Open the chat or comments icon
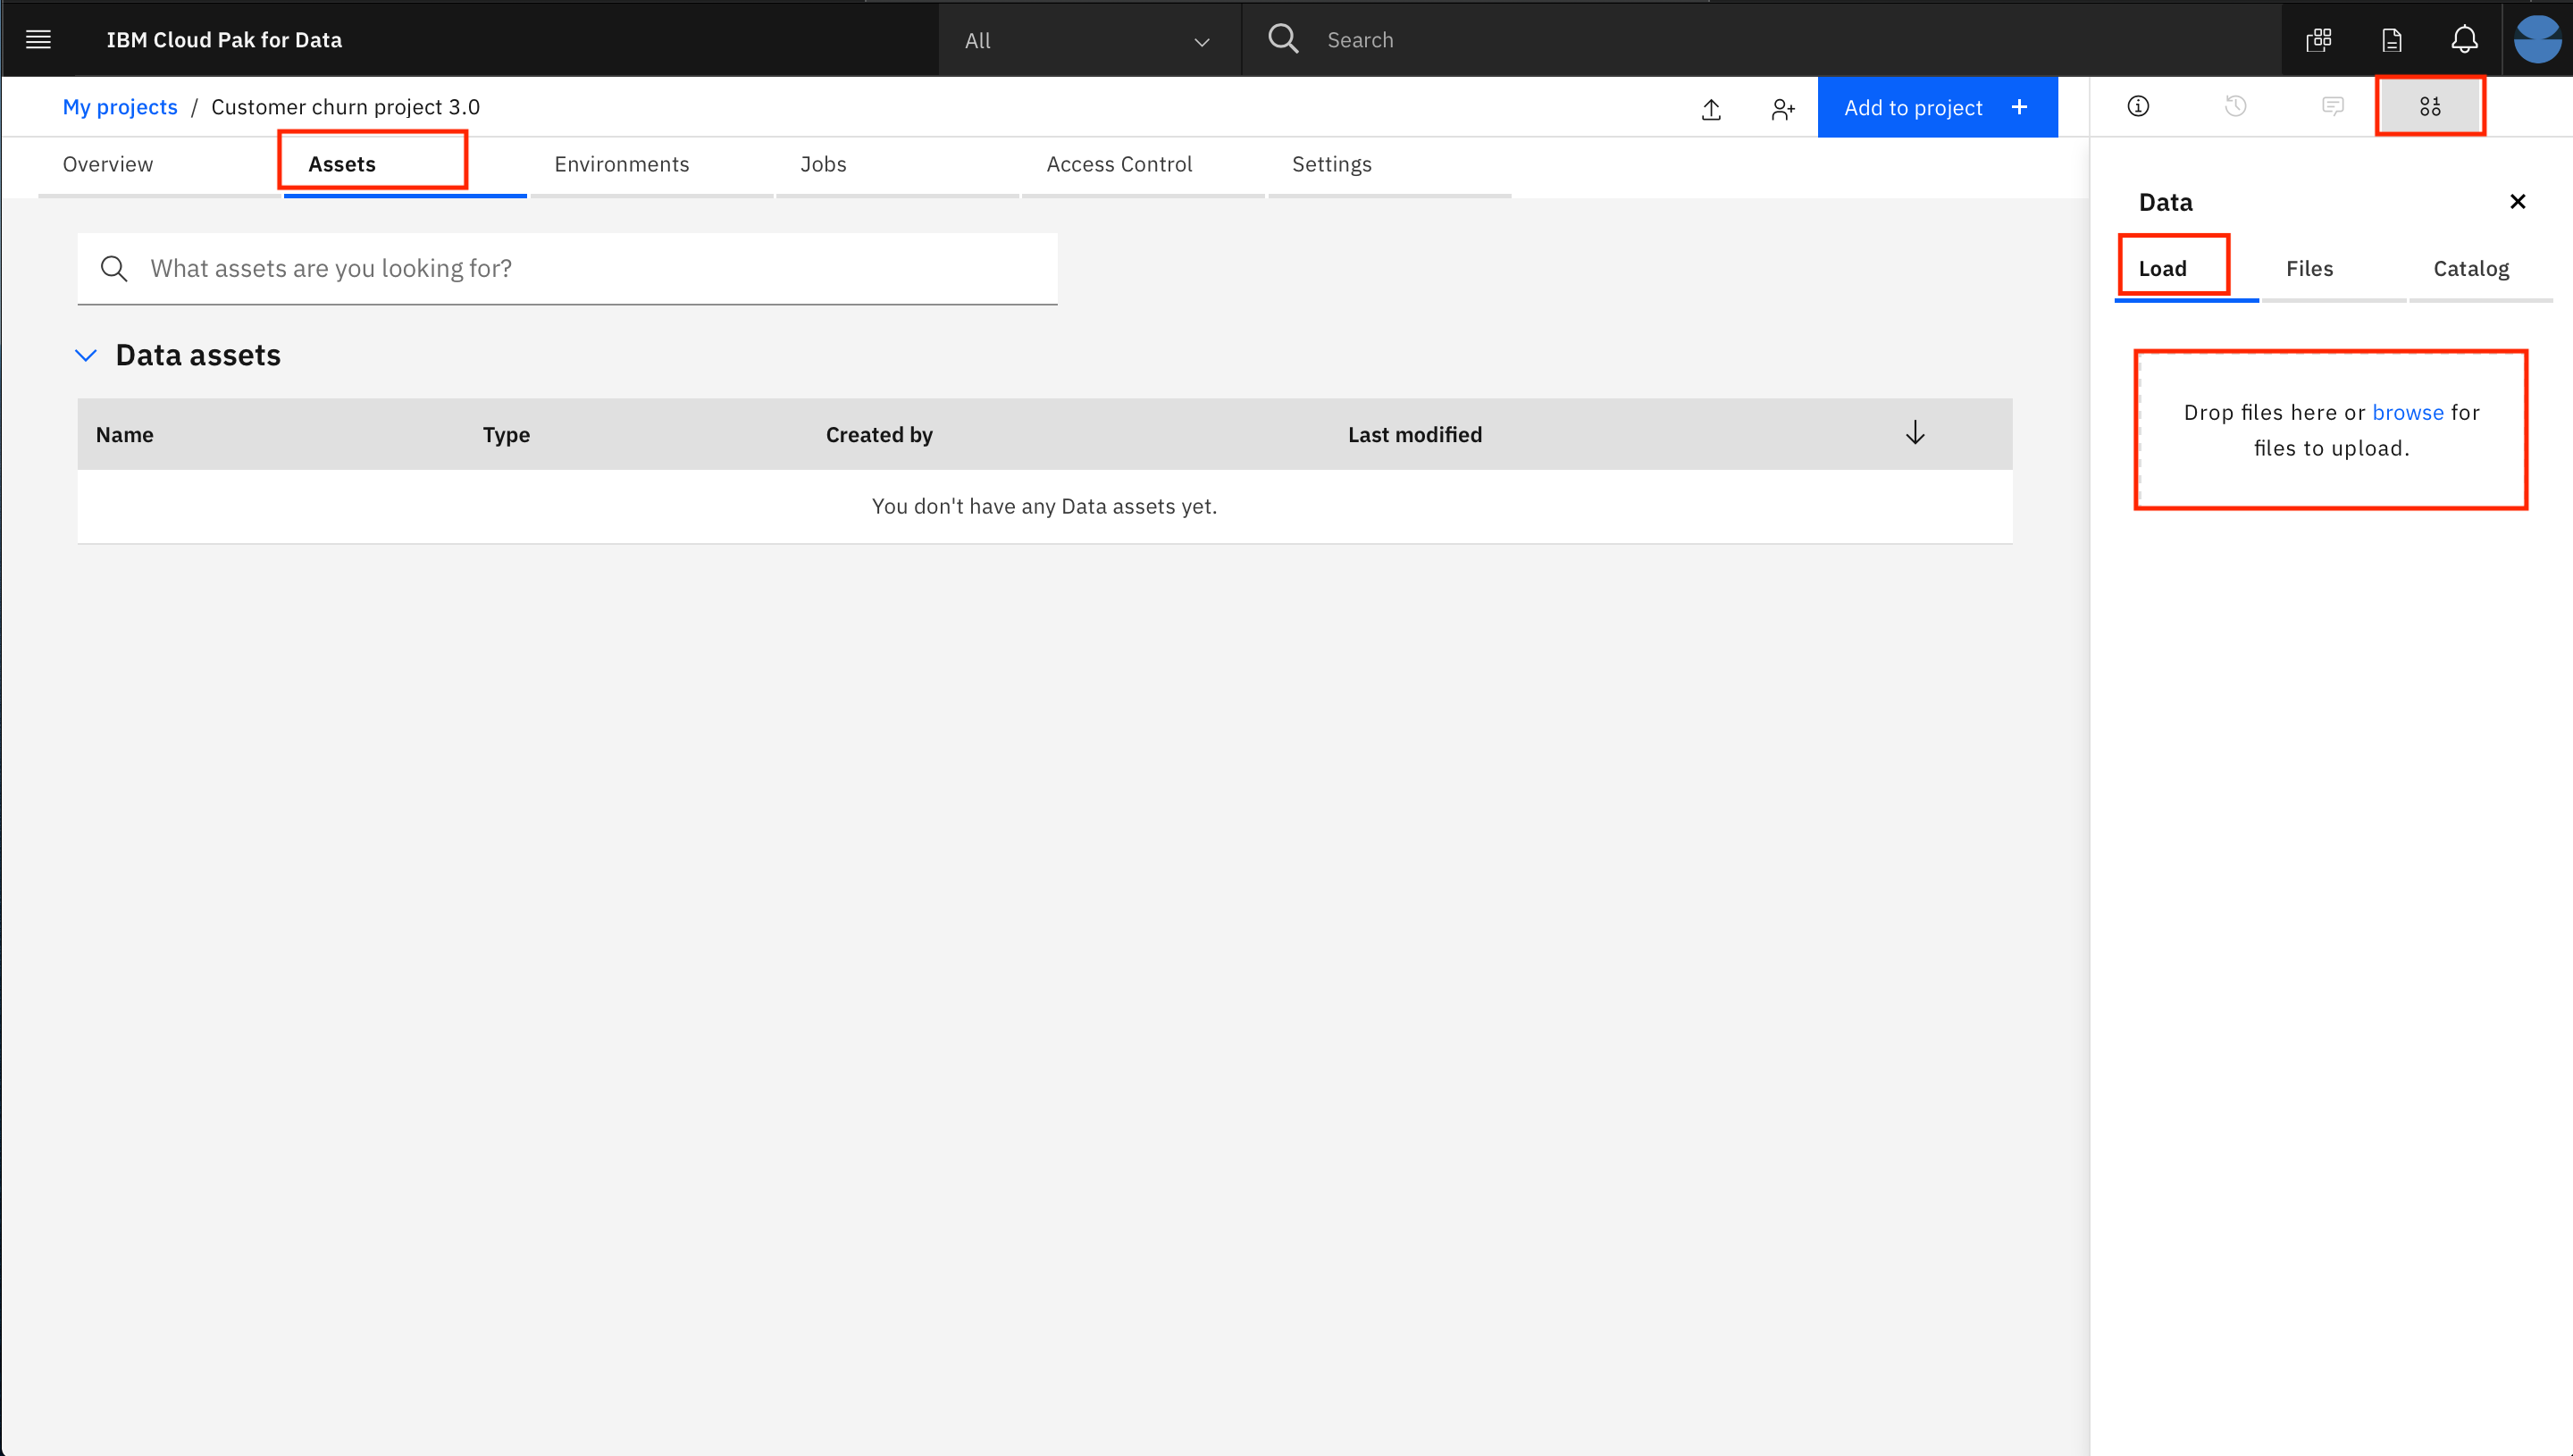This screenshot has width=2573, height=1456. tap(2333, 106)
